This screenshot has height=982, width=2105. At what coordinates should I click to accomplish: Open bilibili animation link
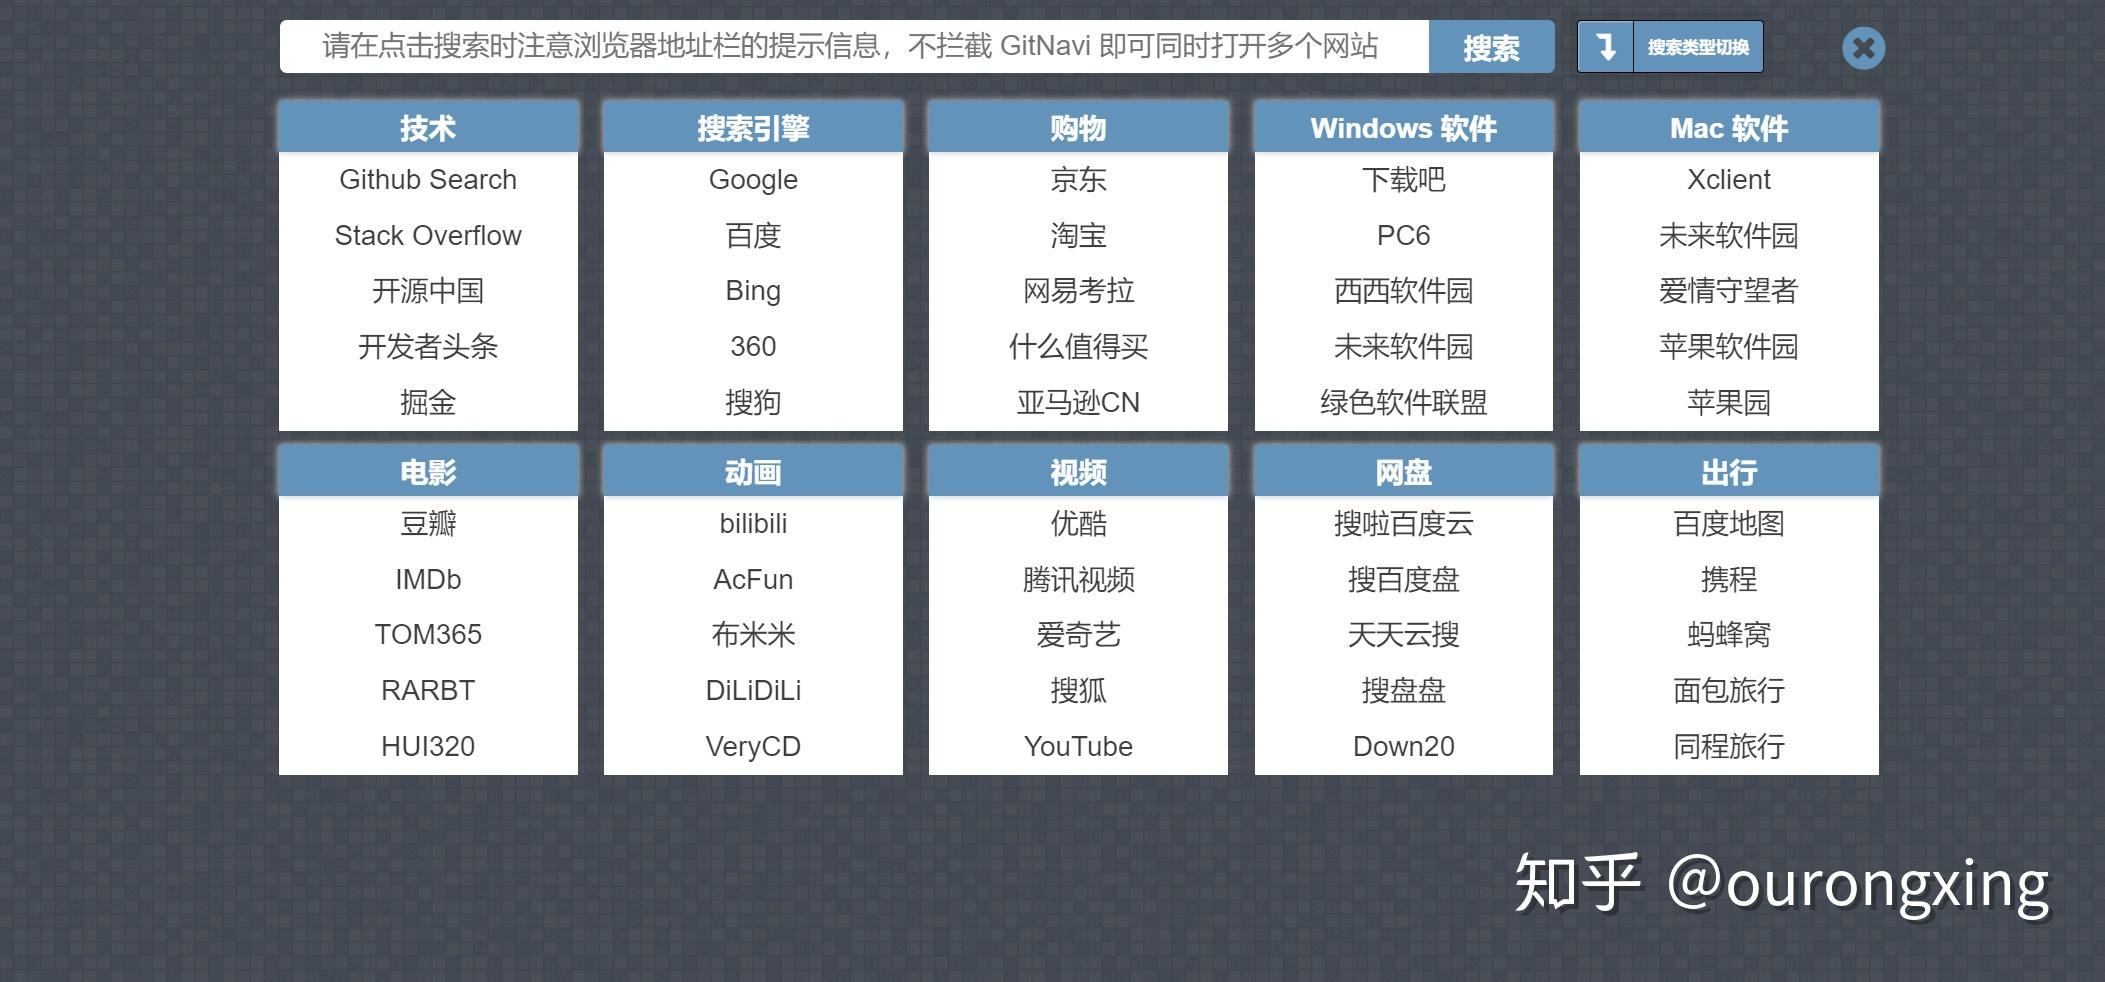[753, 524]
